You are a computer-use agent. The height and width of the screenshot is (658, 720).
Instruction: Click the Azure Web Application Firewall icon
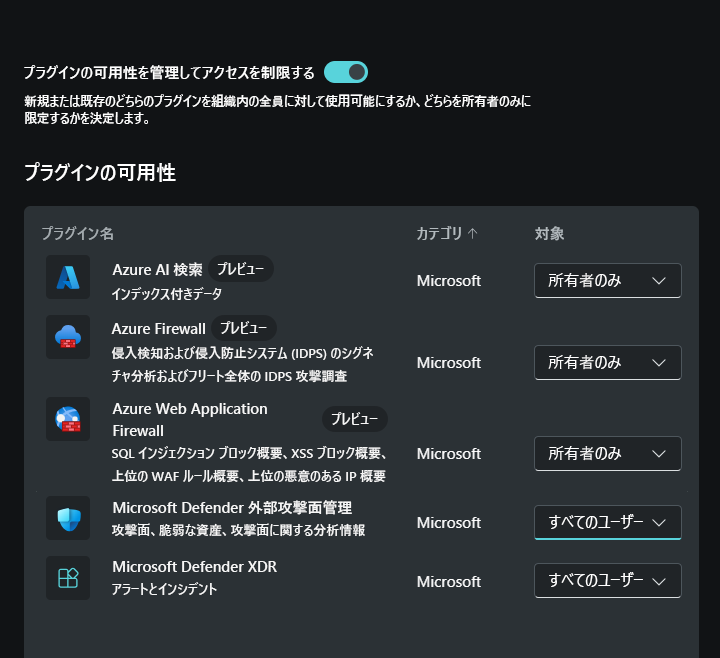point(68,419)
